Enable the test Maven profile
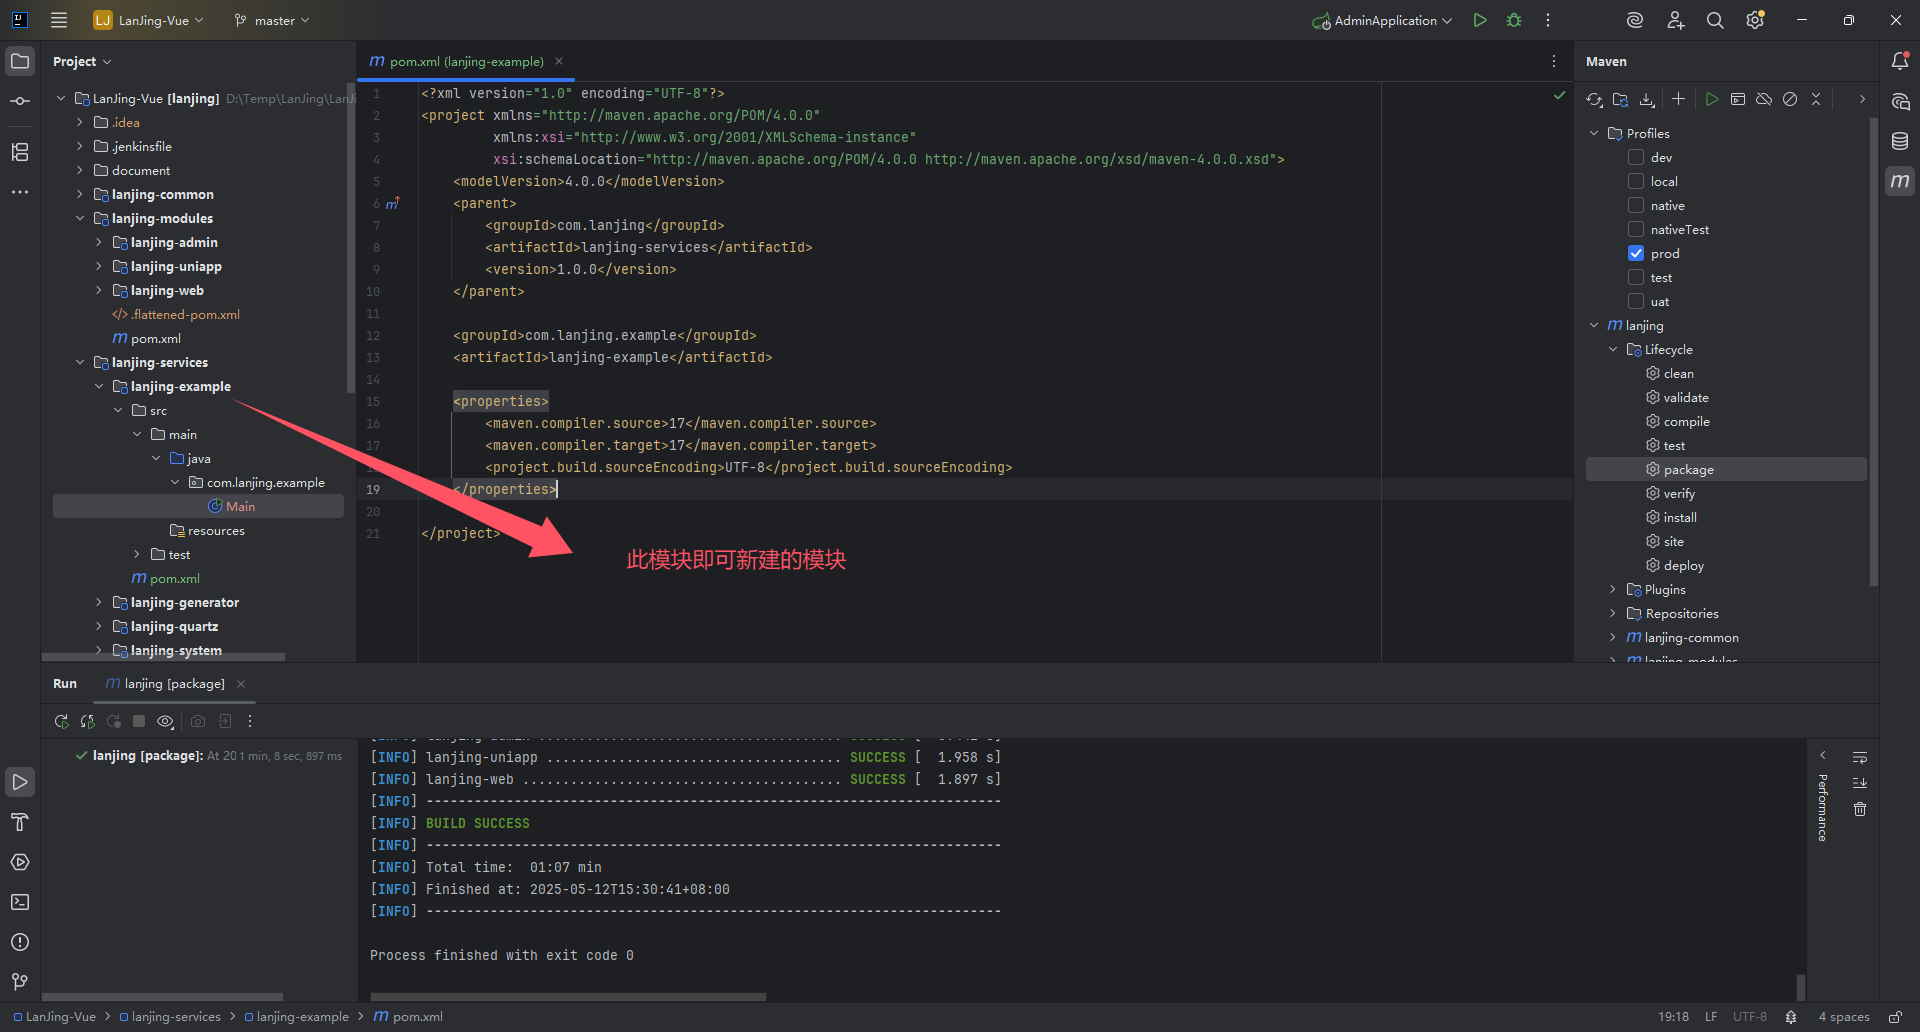 [1636, 277]
